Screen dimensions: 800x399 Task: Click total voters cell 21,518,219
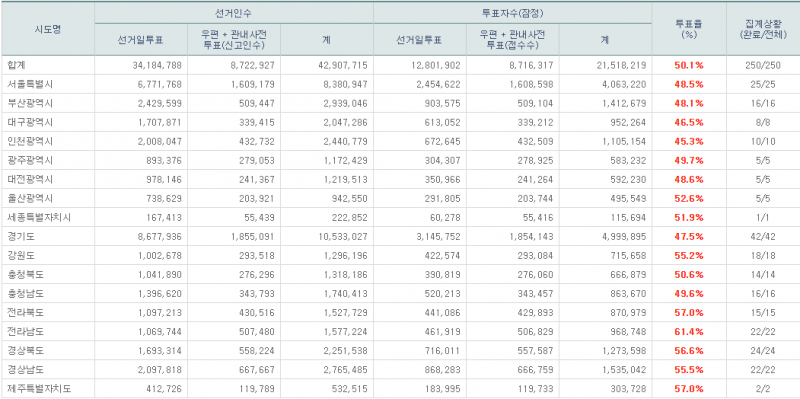(621, 65)
